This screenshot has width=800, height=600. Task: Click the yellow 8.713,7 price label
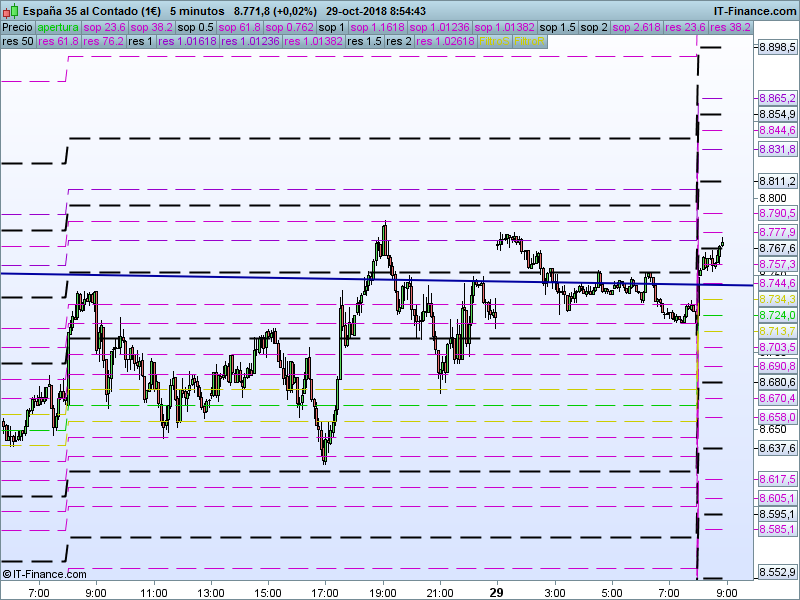point(777,331)
